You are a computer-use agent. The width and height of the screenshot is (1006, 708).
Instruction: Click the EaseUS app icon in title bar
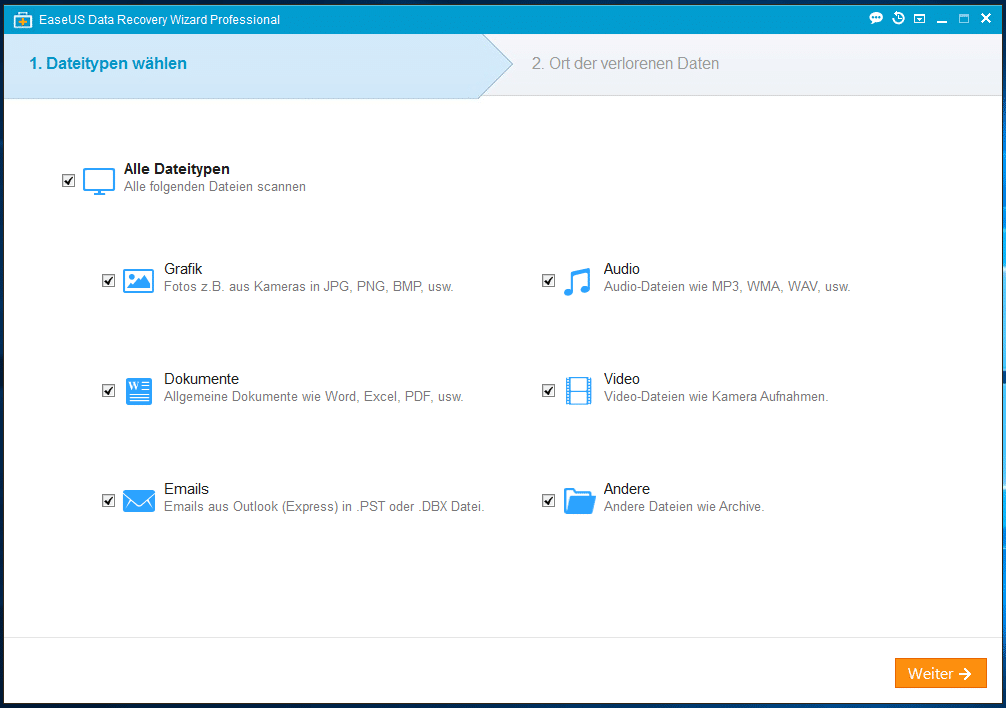pyautogui.click(x=22, y=20)
